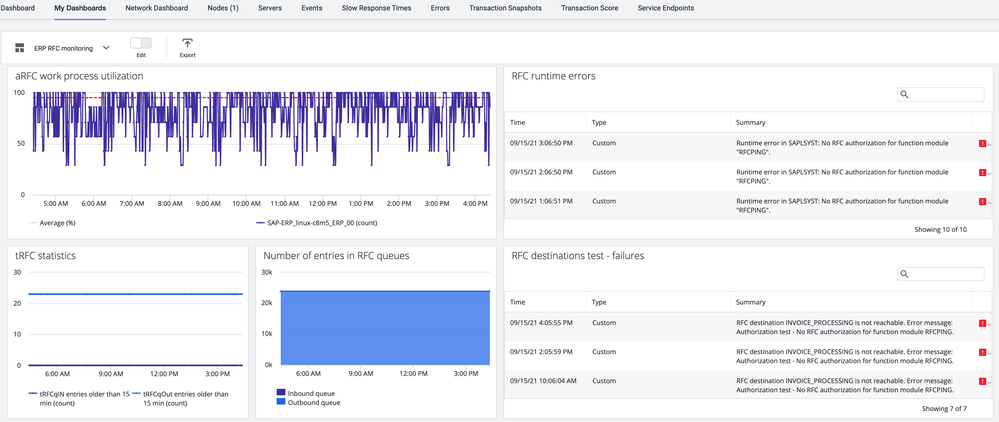Switch to Network Dashboard tab

[x=157, y=8]
